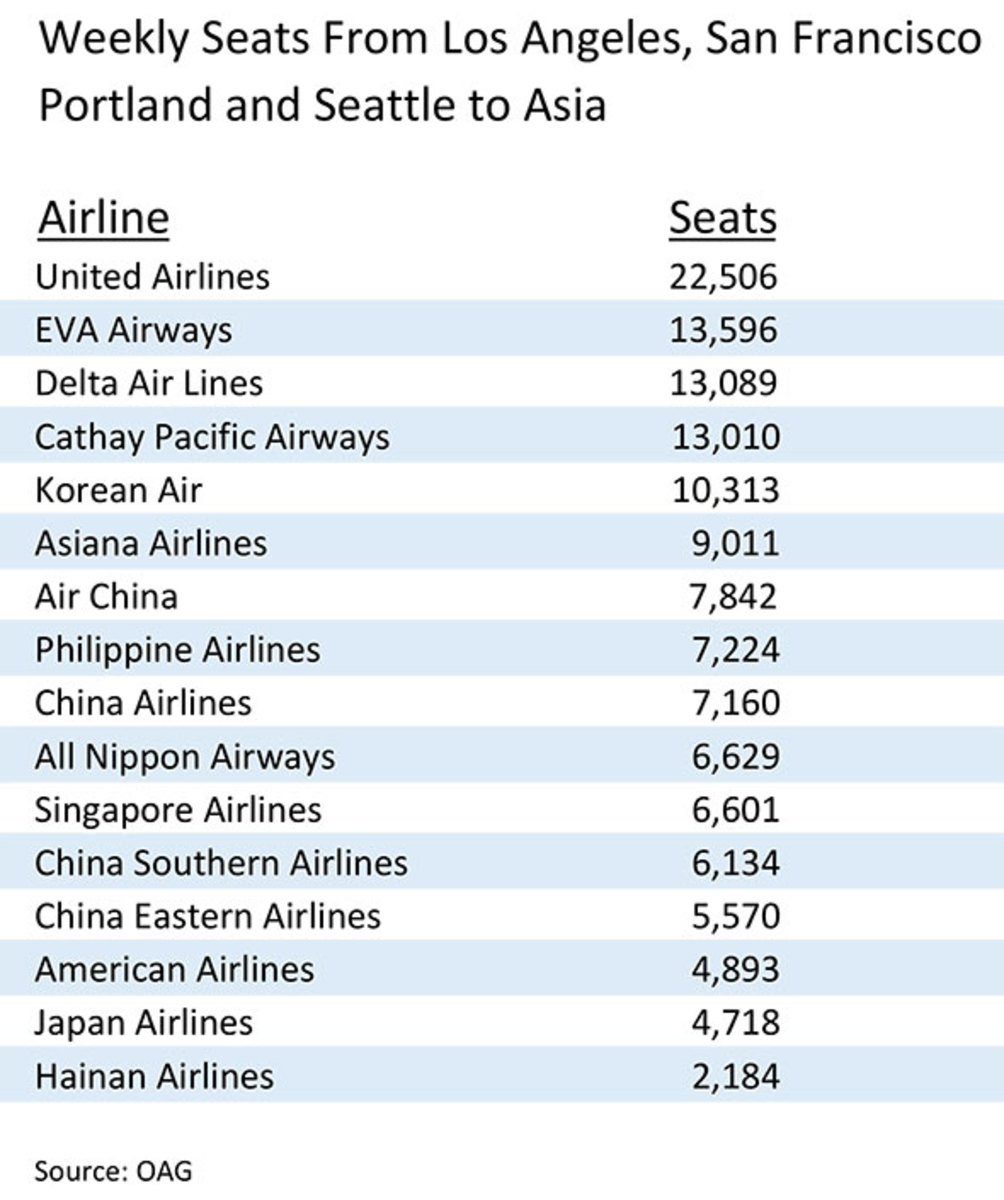The height and width of the screenshot is (1200, 1004).
Task: Select the Asiana Airlines row label
Action: click(151, 543)
